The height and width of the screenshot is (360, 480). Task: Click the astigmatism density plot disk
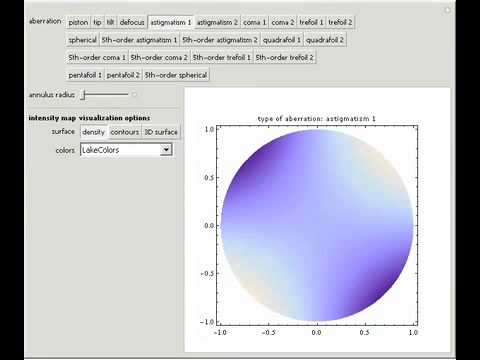click(x=317, y=225)
